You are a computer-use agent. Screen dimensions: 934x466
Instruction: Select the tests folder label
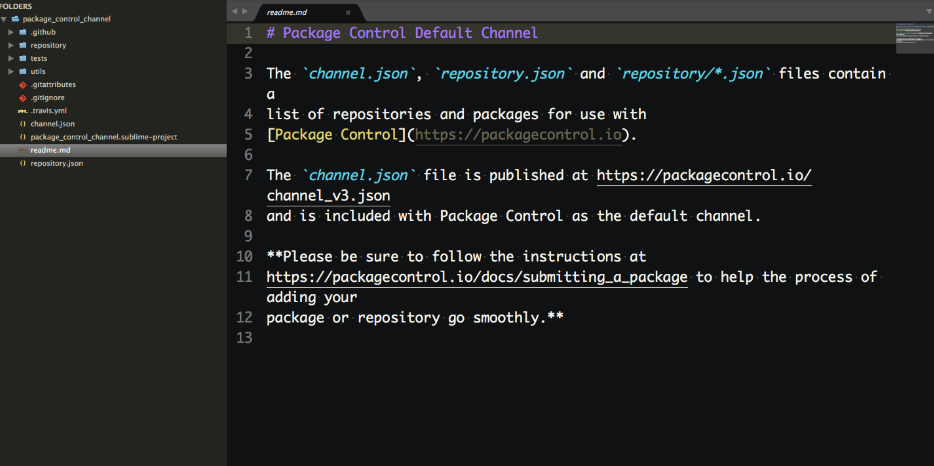(x=39, y=58)
